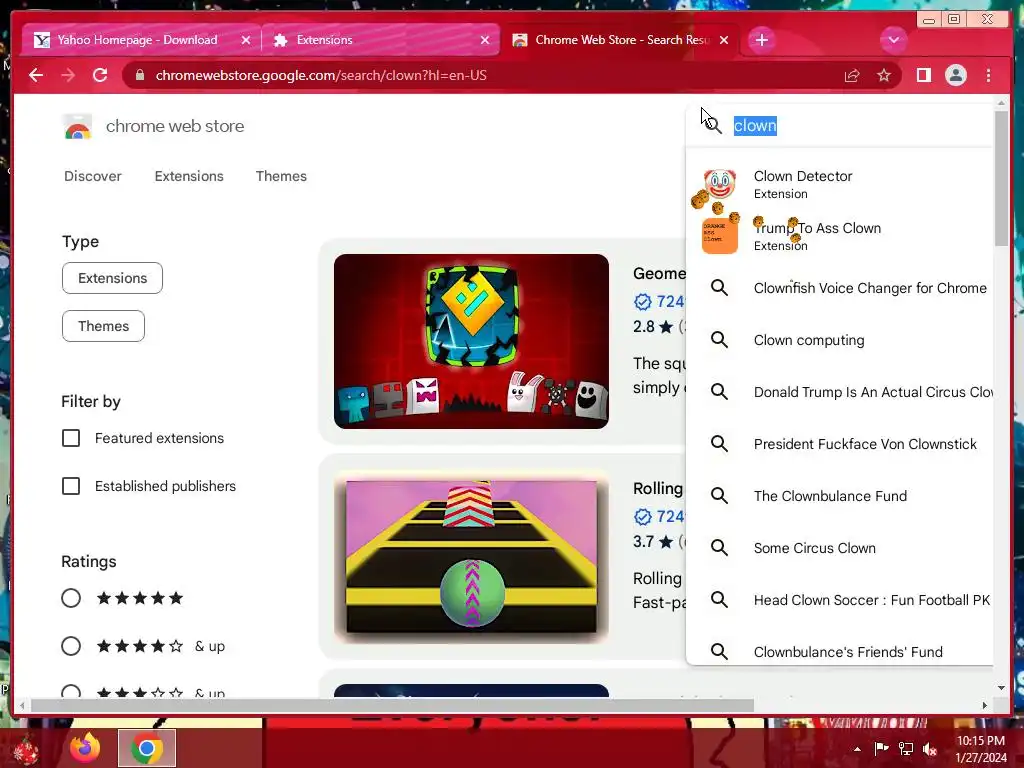The height and width of the screenshot is (768, 1024).
Task: Bookmark this page with the star icon
Action: pyautogui.click(x=884, y=75)
